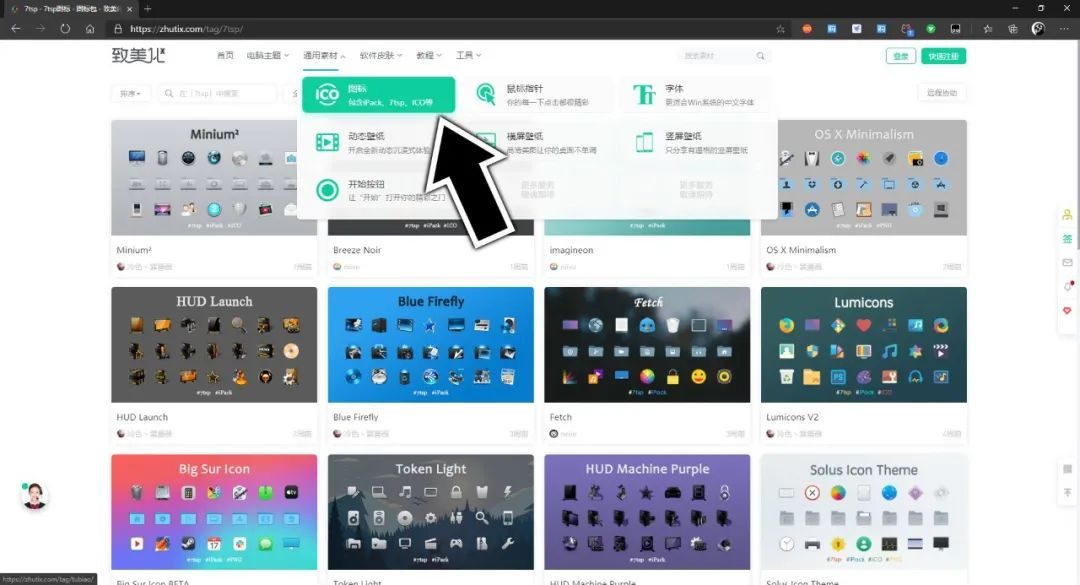The image size is (1080, 585).
Task: Expand the 软件皮肤 navigation dropdown
Action: (381, 56)
